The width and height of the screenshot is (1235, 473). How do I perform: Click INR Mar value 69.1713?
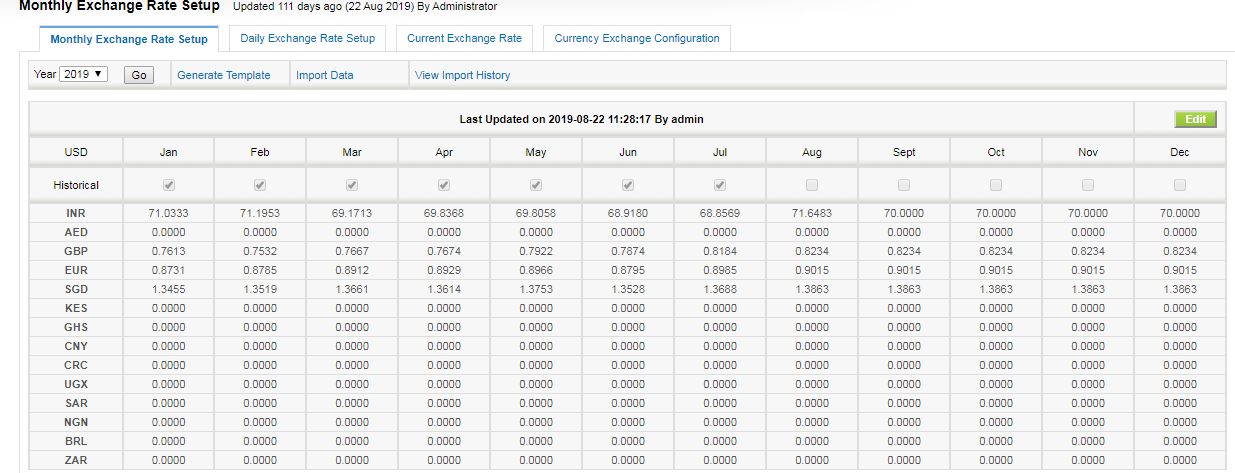(x=352, y=213)
